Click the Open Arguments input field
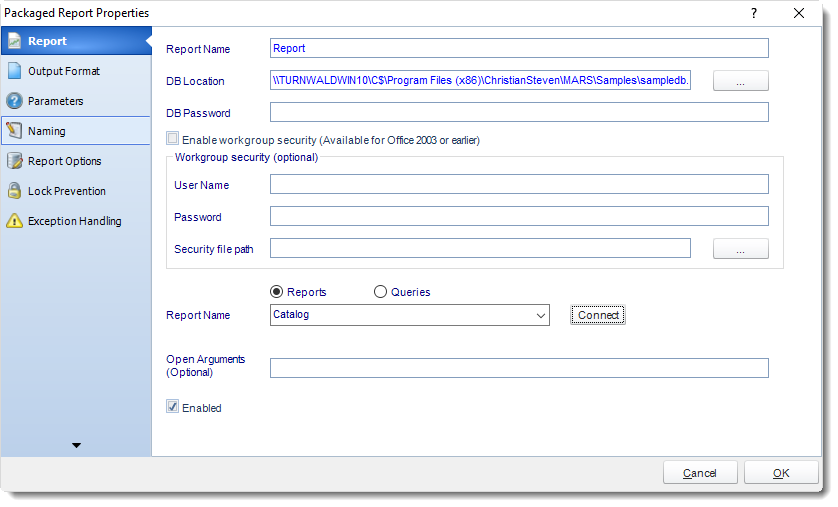Screen dimensions: 838x507 point(519,368)
